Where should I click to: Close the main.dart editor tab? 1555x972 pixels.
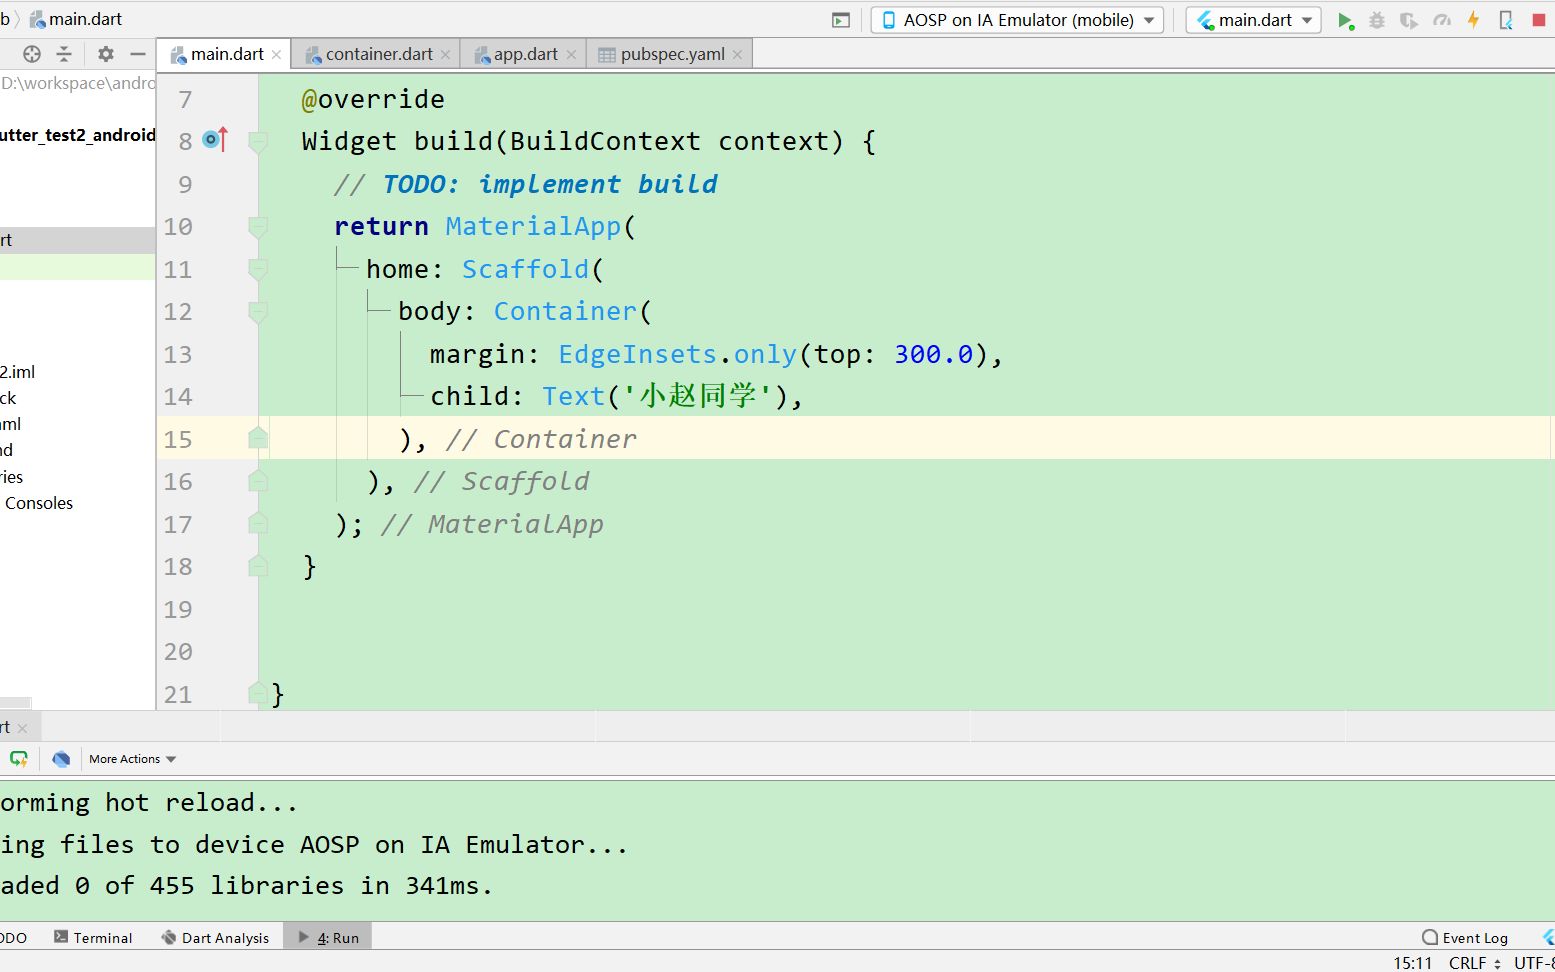coord(277,55)
